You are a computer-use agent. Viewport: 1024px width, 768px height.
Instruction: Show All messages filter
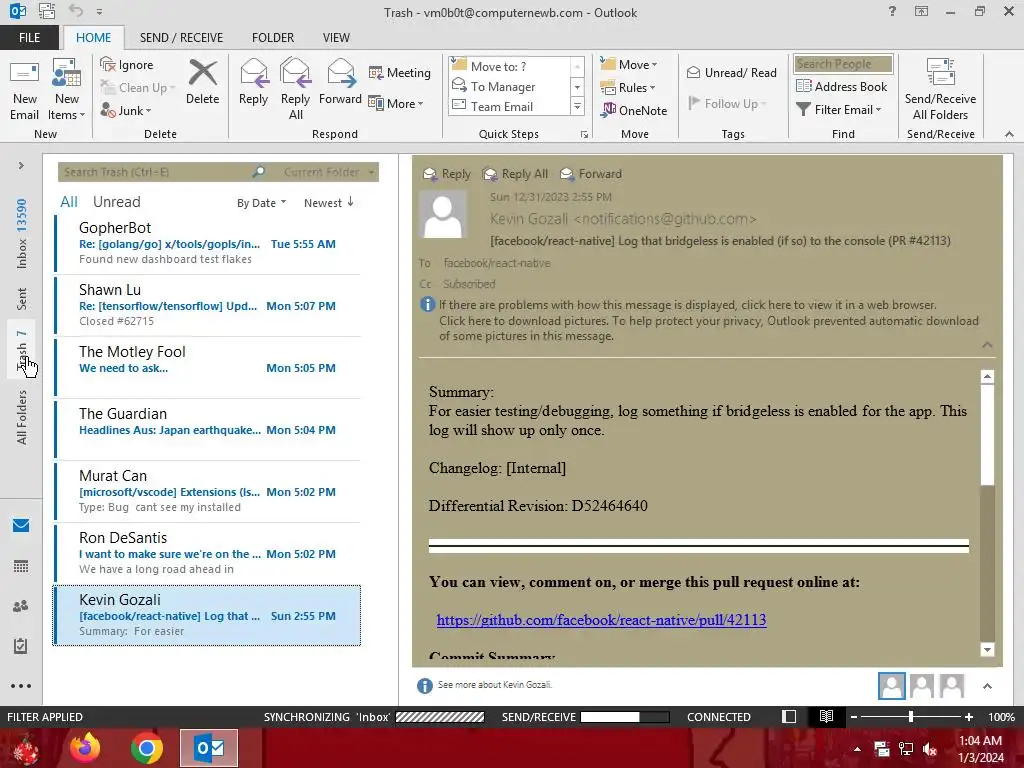[69, 202]
